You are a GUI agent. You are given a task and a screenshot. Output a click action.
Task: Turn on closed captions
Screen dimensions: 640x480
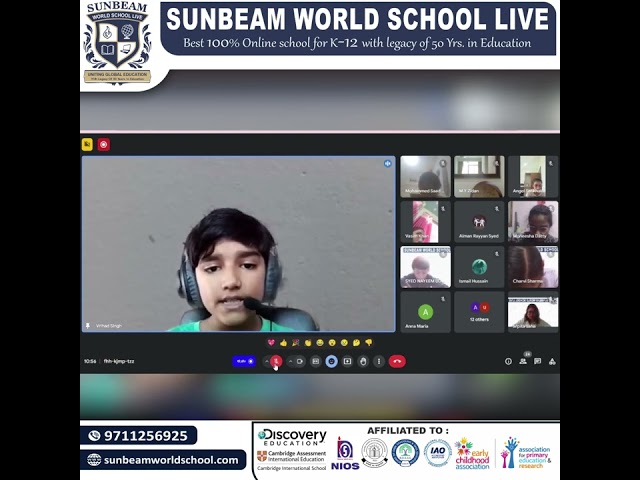click(316, 361)
